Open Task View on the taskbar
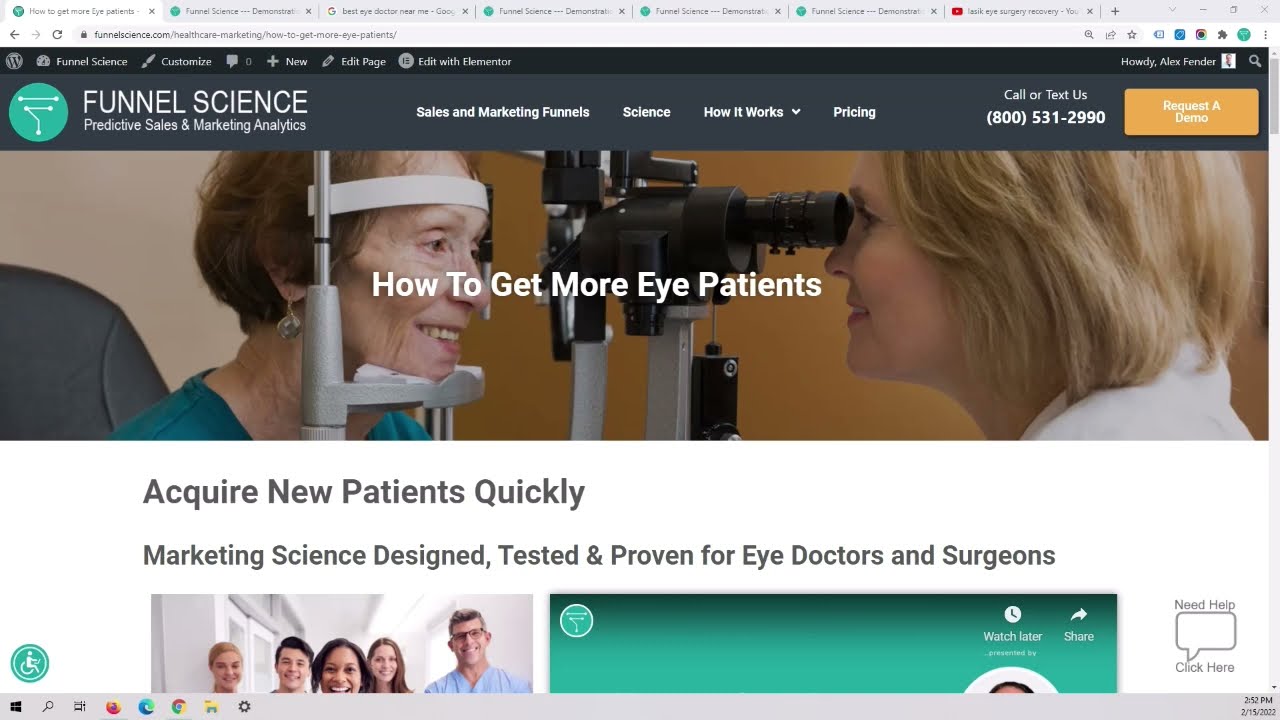 [x=80, y=706]
